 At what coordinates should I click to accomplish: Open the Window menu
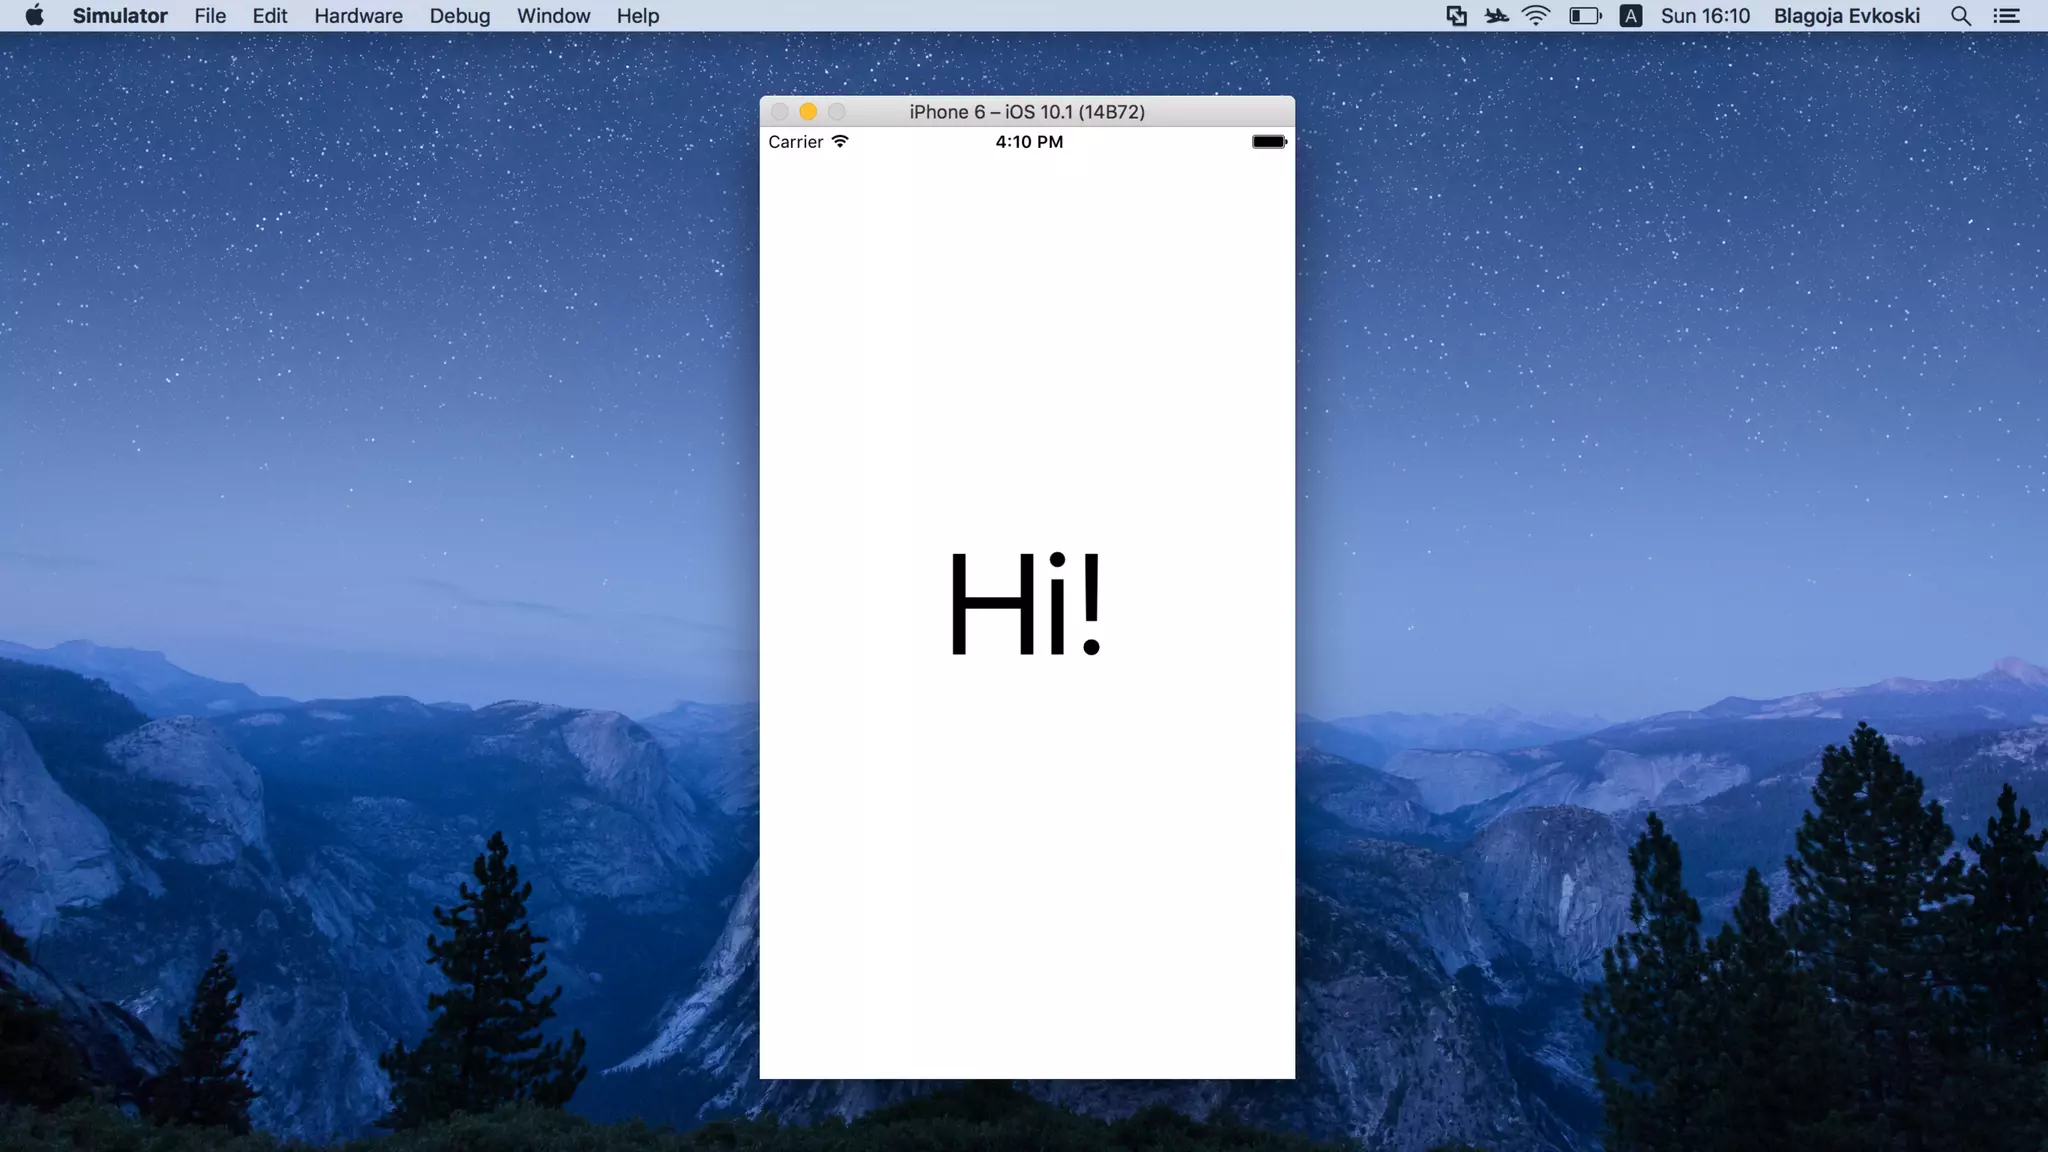click(x=553, y=16)
